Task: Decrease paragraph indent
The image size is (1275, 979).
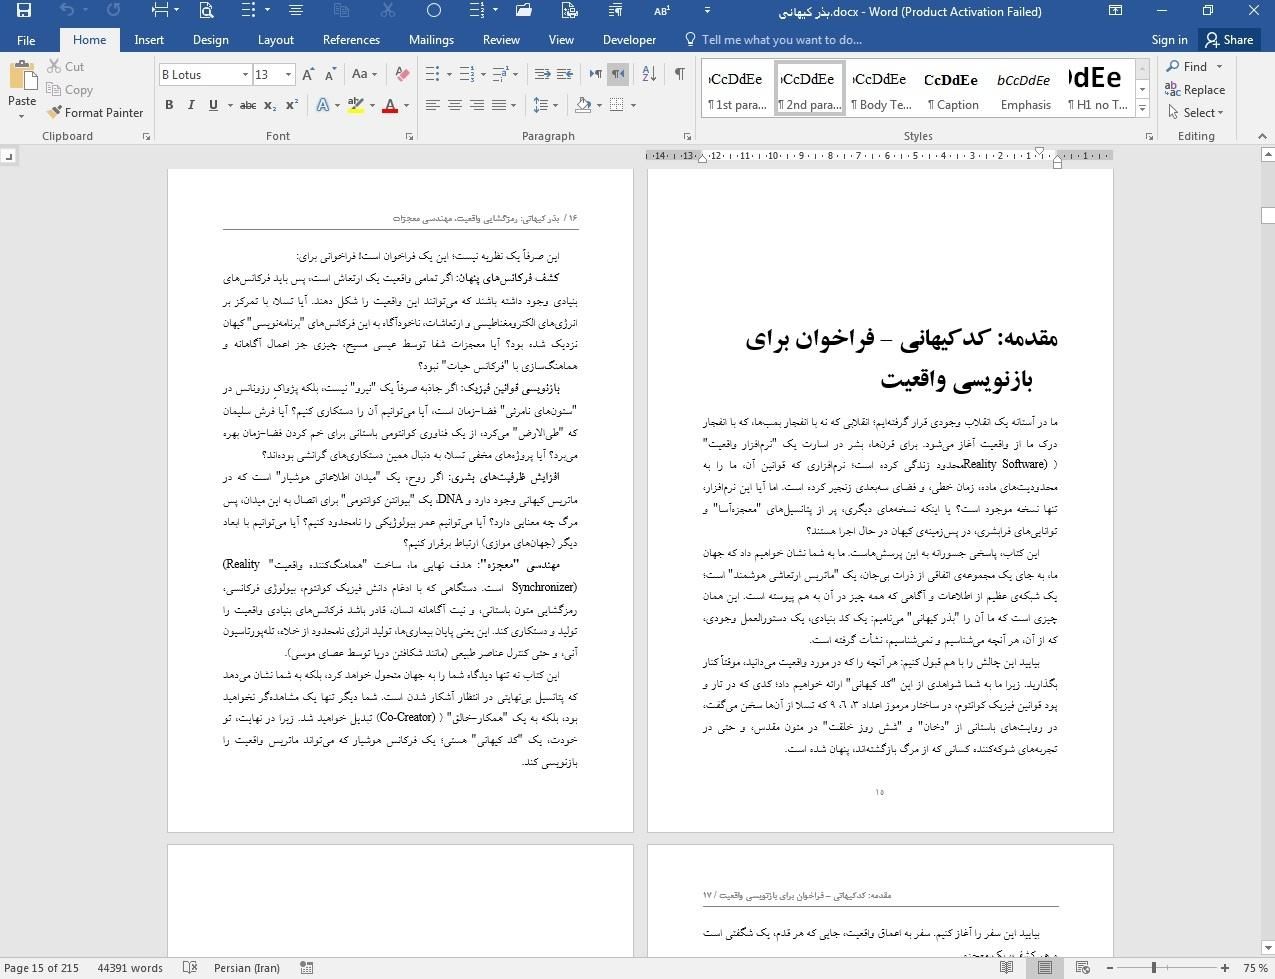Action: tap(542, 74)
